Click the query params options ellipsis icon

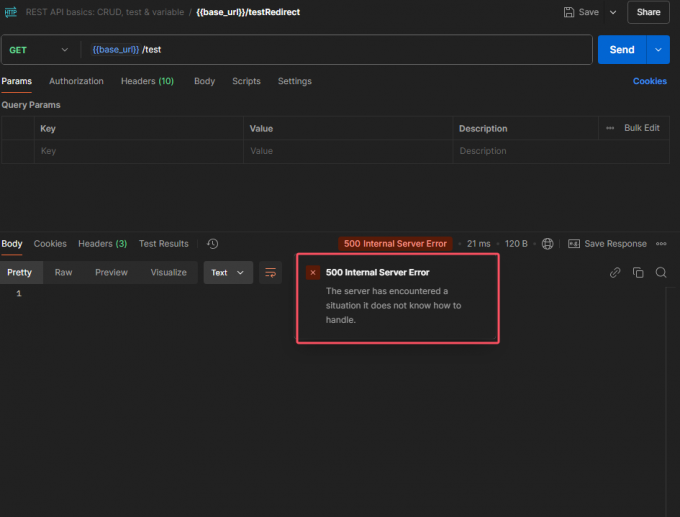pos(610,128)
